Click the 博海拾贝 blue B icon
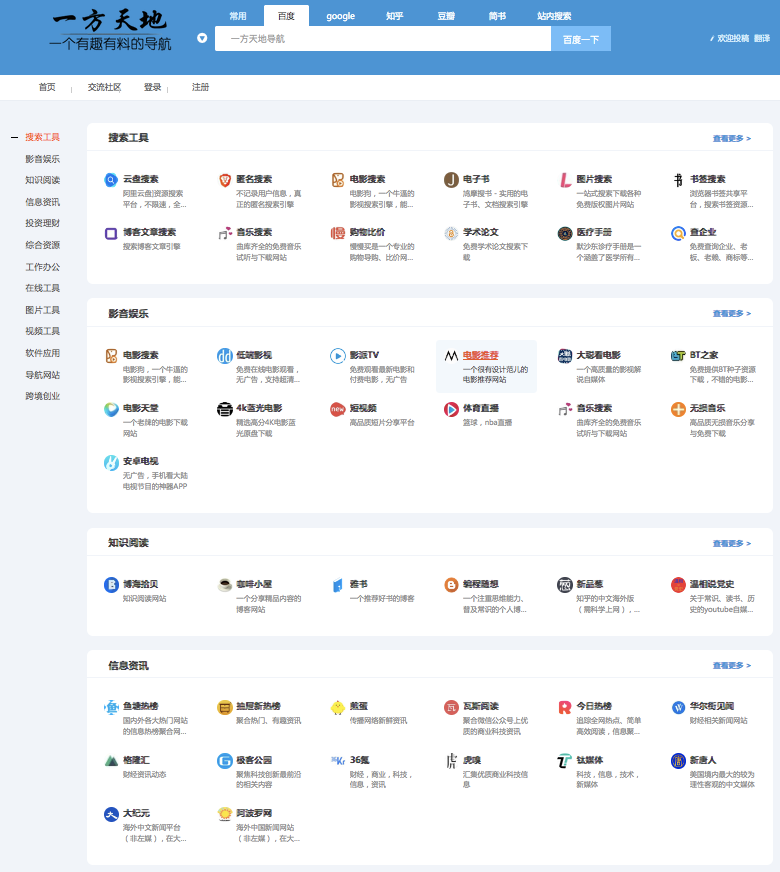This screenshot has height=872, width=780. (111, 584)
